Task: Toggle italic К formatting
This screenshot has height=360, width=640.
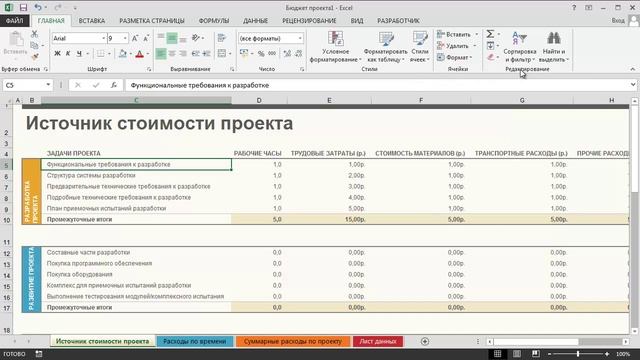Action: pyautogui.click(x=68, y=53)
